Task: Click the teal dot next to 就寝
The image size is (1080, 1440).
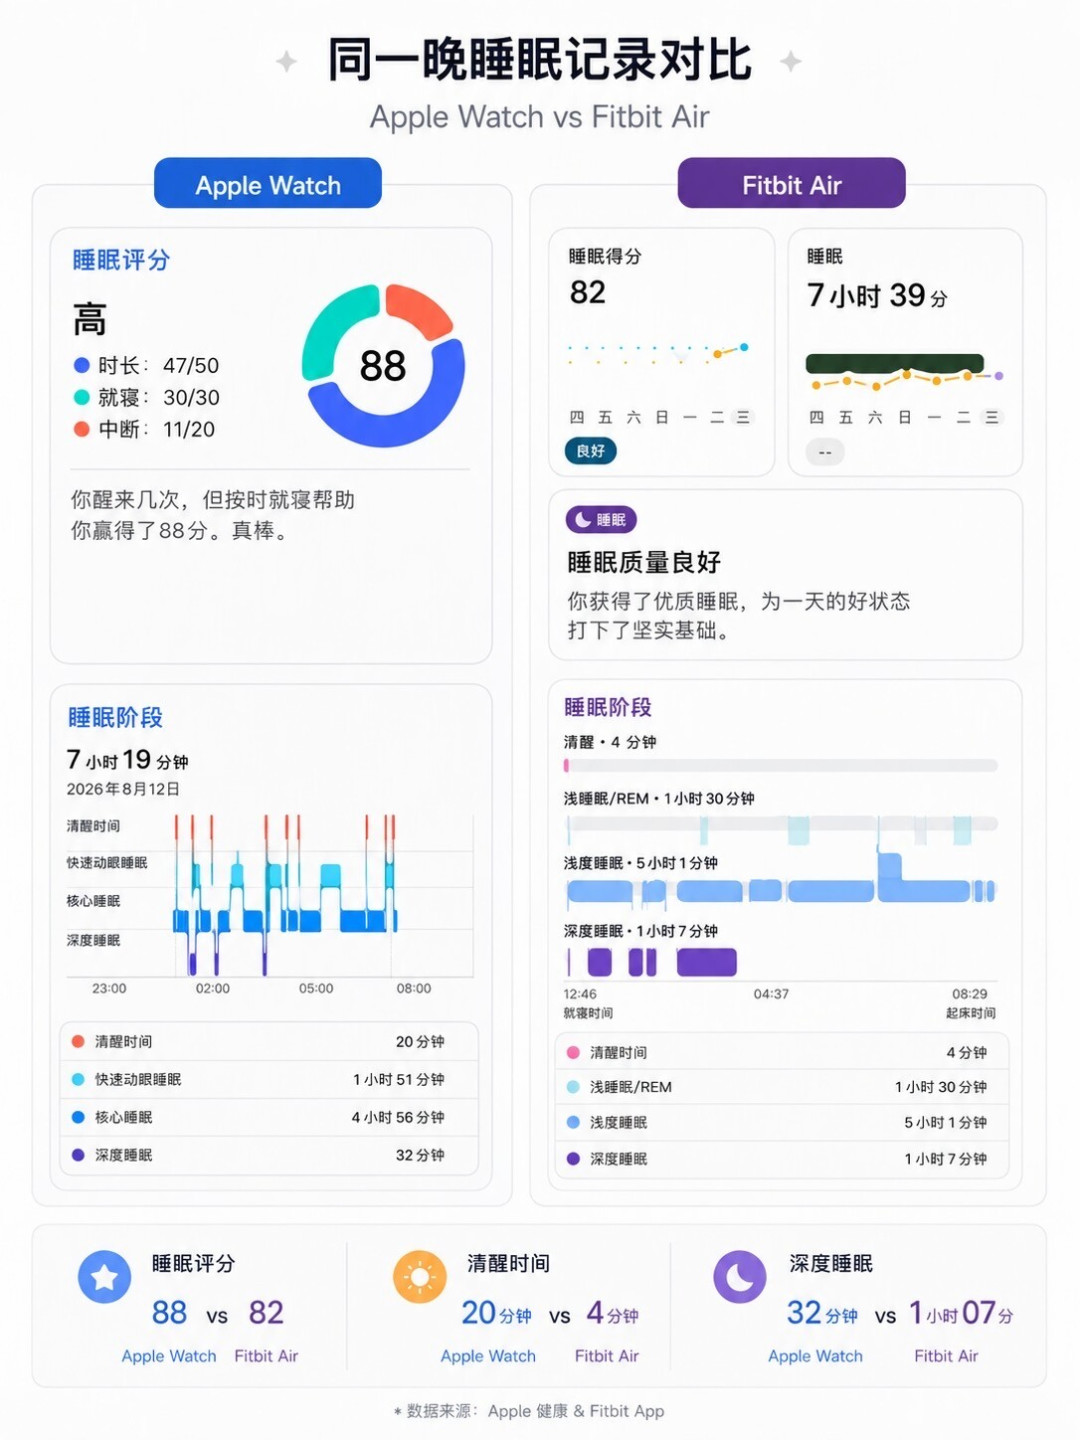Action: (82, 398)
